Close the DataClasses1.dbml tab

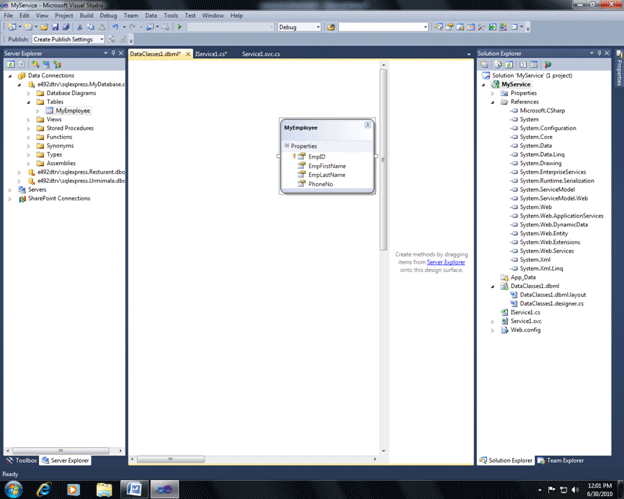(x=188, y=54)
